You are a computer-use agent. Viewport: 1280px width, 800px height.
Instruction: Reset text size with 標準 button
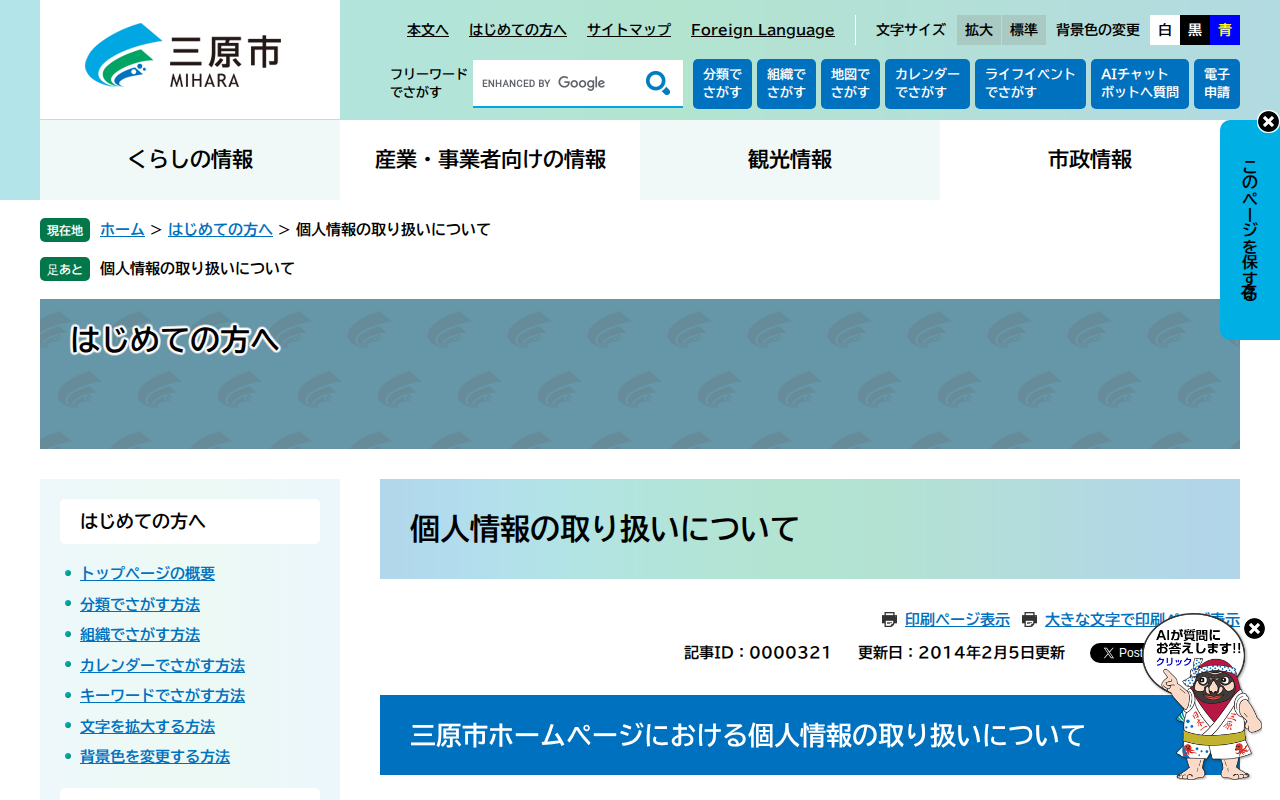(x=1024, y=30)
